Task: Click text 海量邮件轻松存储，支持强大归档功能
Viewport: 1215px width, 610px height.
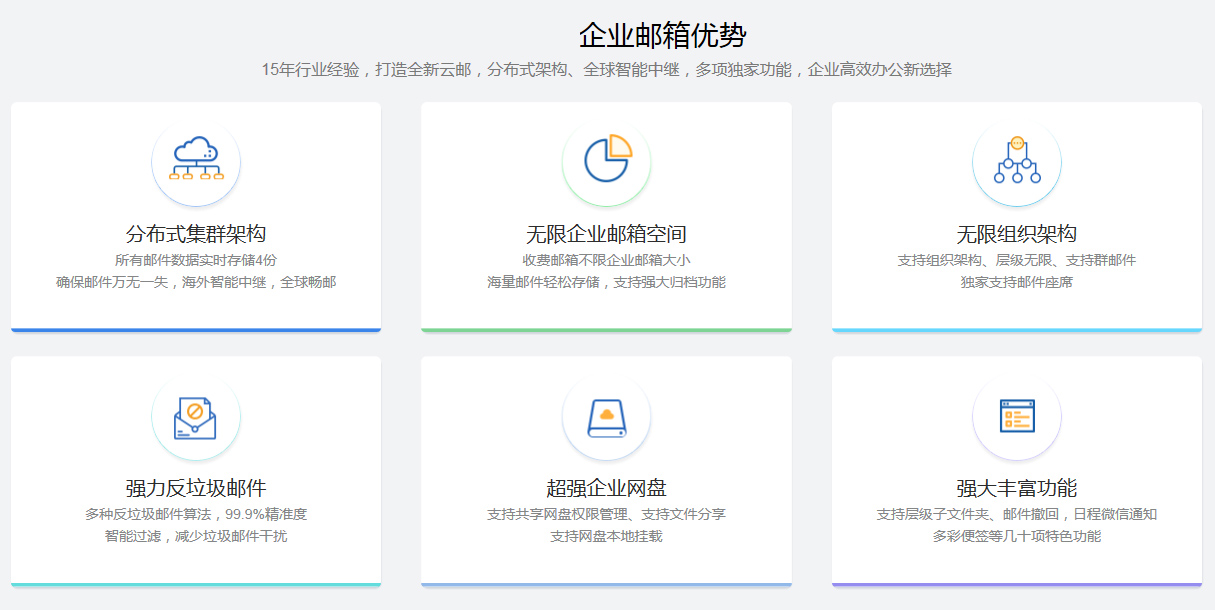Action: point(607,282)
